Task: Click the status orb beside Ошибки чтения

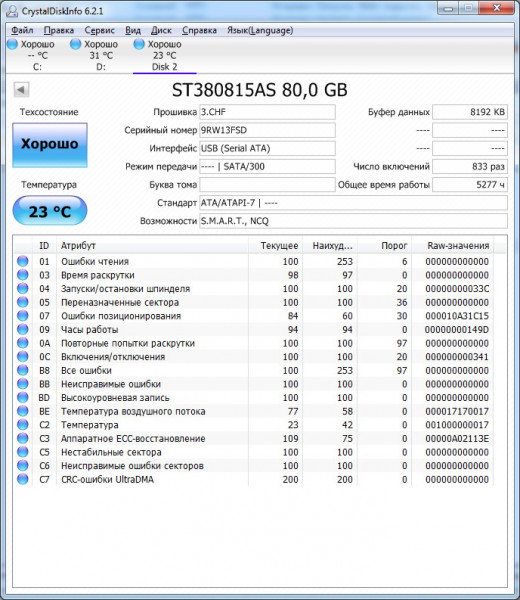Action: coord(23,261)
